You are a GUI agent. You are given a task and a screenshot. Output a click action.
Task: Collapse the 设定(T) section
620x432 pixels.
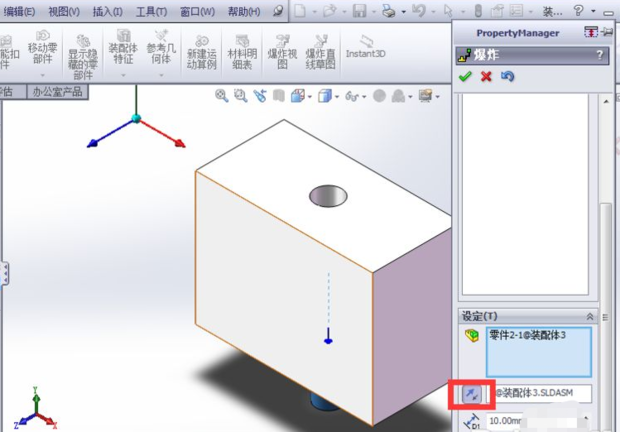click(590, 317)
